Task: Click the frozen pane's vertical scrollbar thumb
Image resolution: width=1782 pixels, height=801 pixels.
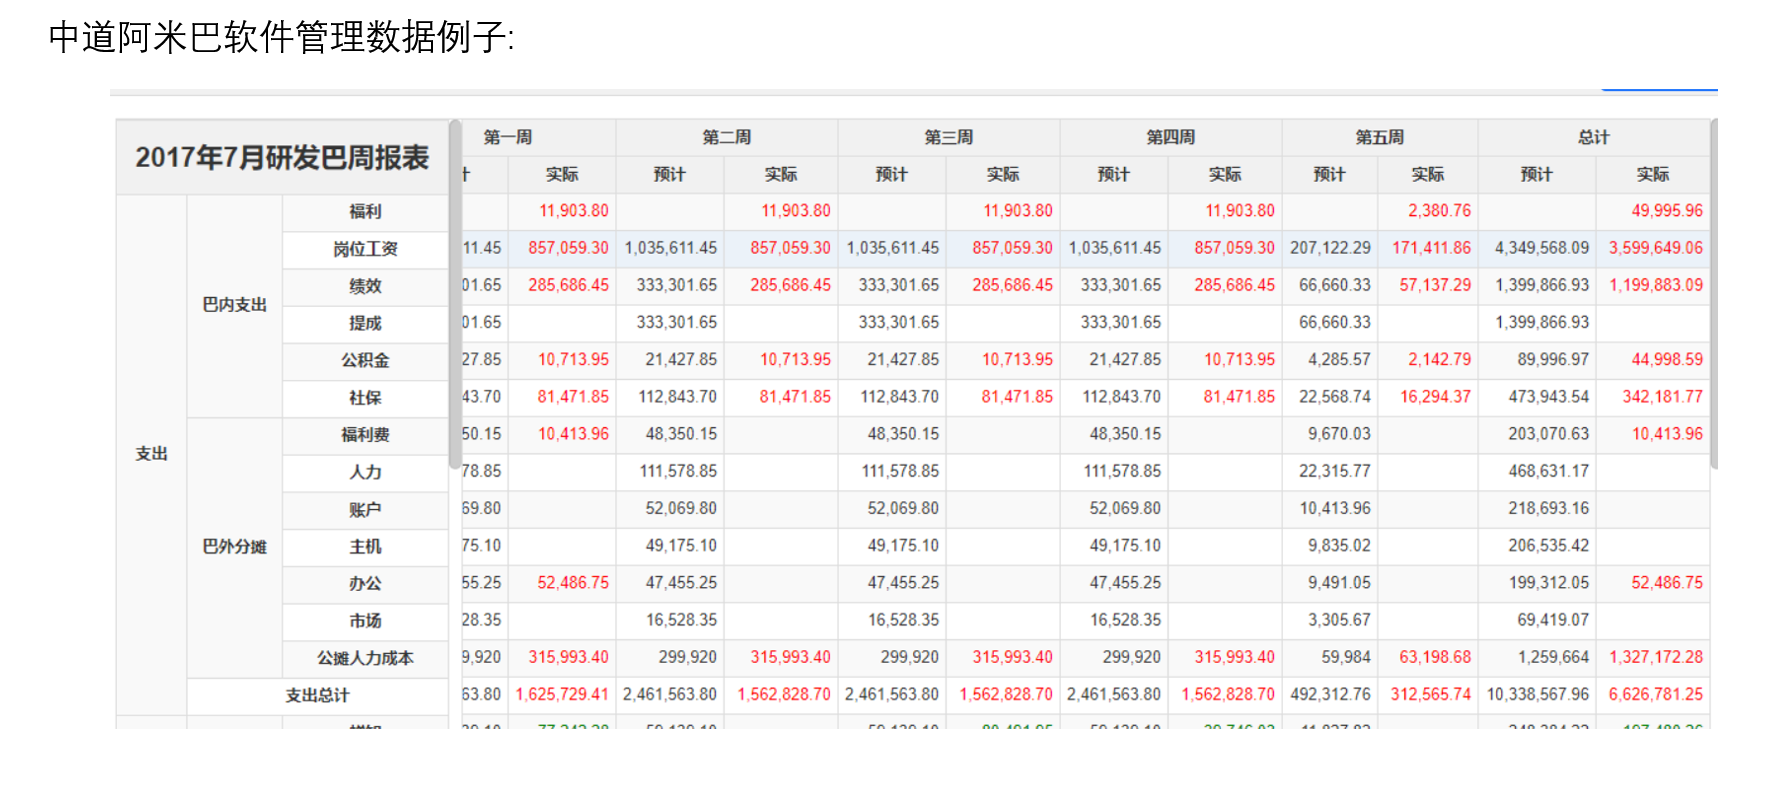Action: pyautogui.click(x=455, y=294)
